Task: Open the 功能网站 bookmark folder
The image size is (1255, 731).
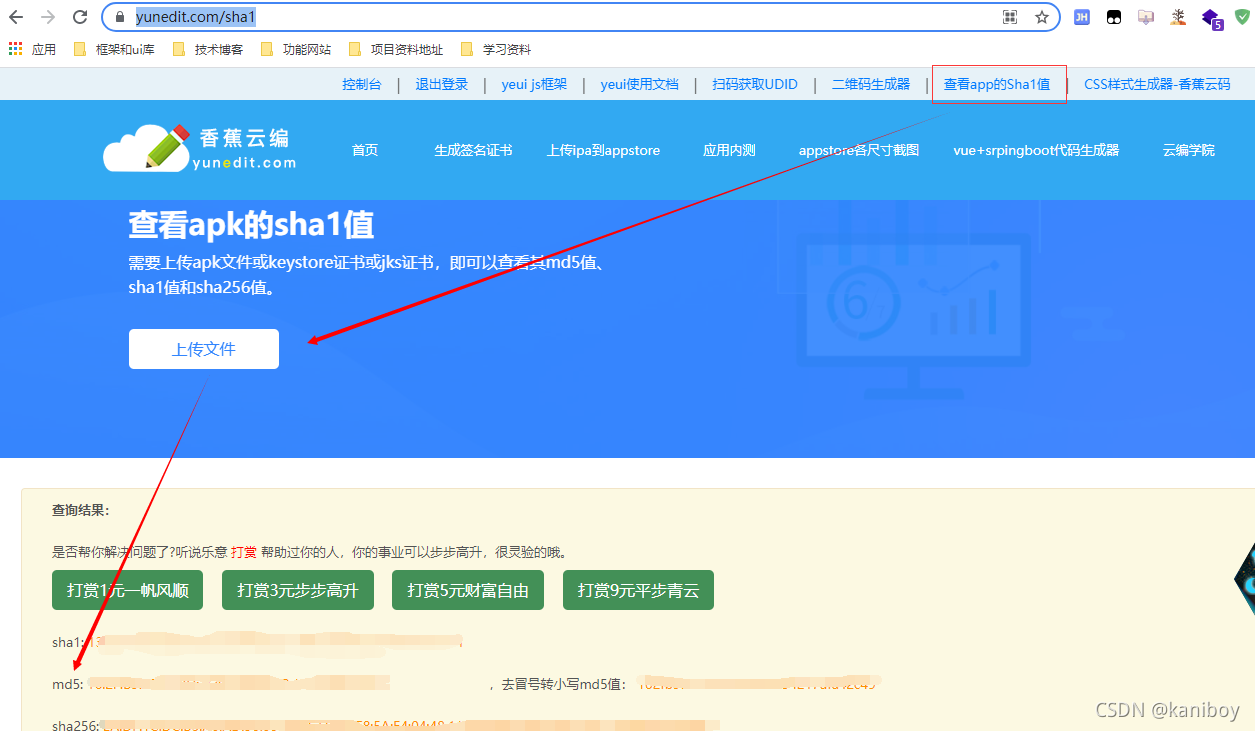Action: point(296,49)
